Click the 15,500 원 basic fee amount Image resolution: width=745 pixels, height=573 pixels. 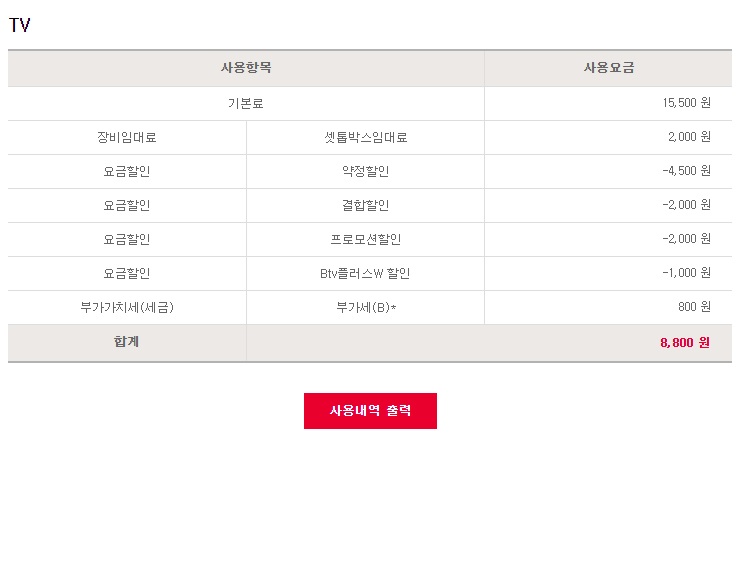685,104
